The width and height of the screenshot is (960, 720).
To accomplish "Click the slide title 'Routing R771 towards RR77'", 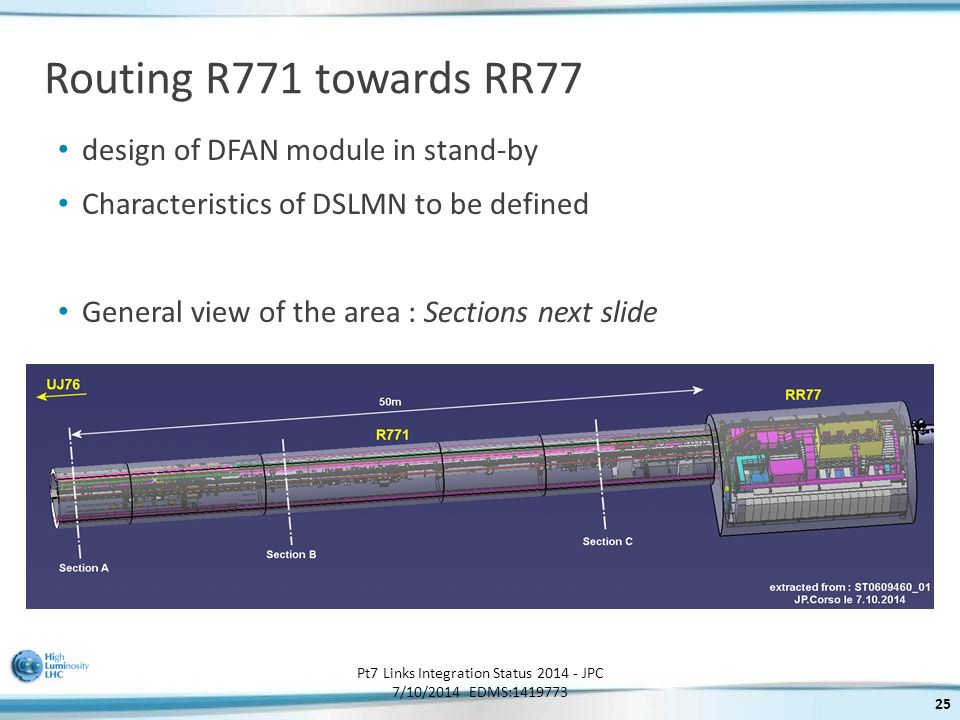I will [x=313, y=78].
